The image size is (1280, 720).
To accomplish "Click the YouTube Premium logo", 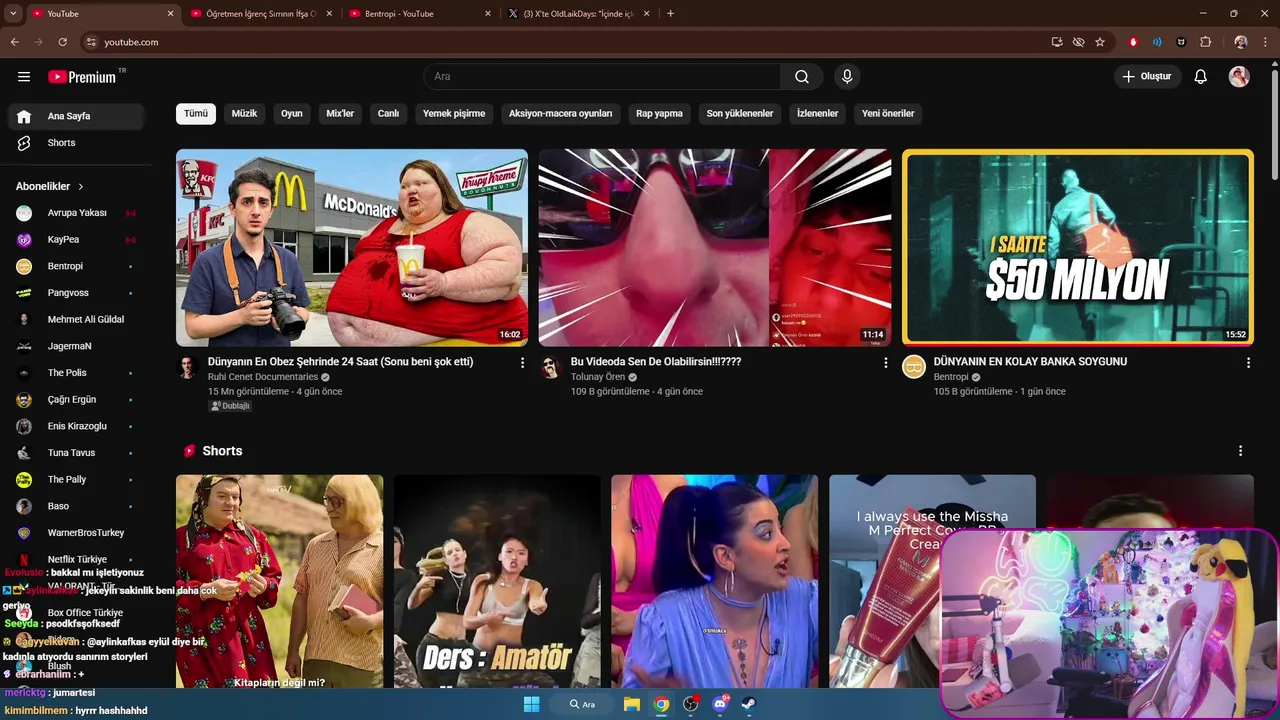I will click(83, 77).
